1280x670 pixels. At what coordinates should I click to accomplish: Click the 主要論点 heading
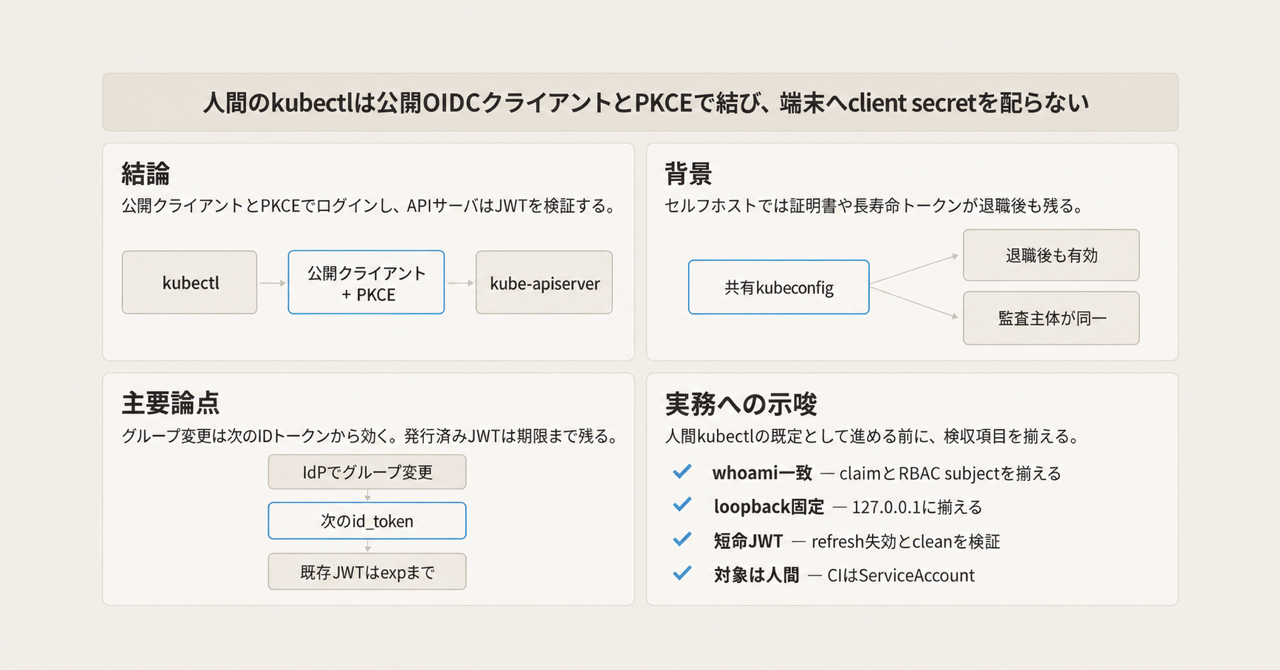tap(170, 403)
